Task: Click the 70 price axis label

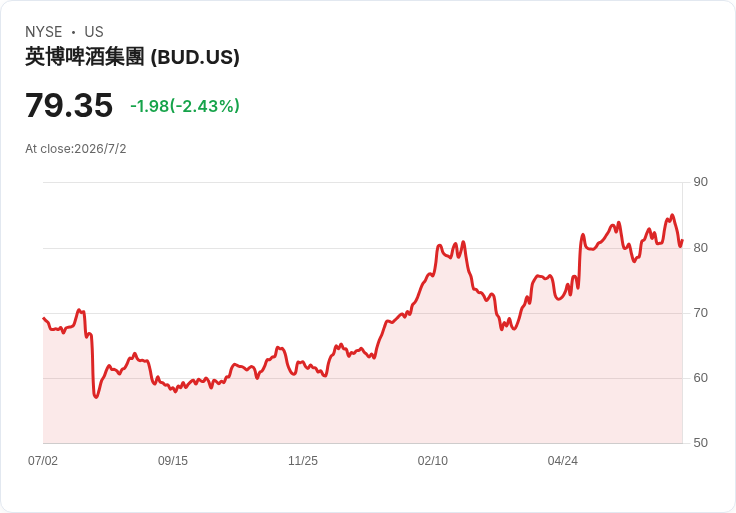Action: [701, 313]
